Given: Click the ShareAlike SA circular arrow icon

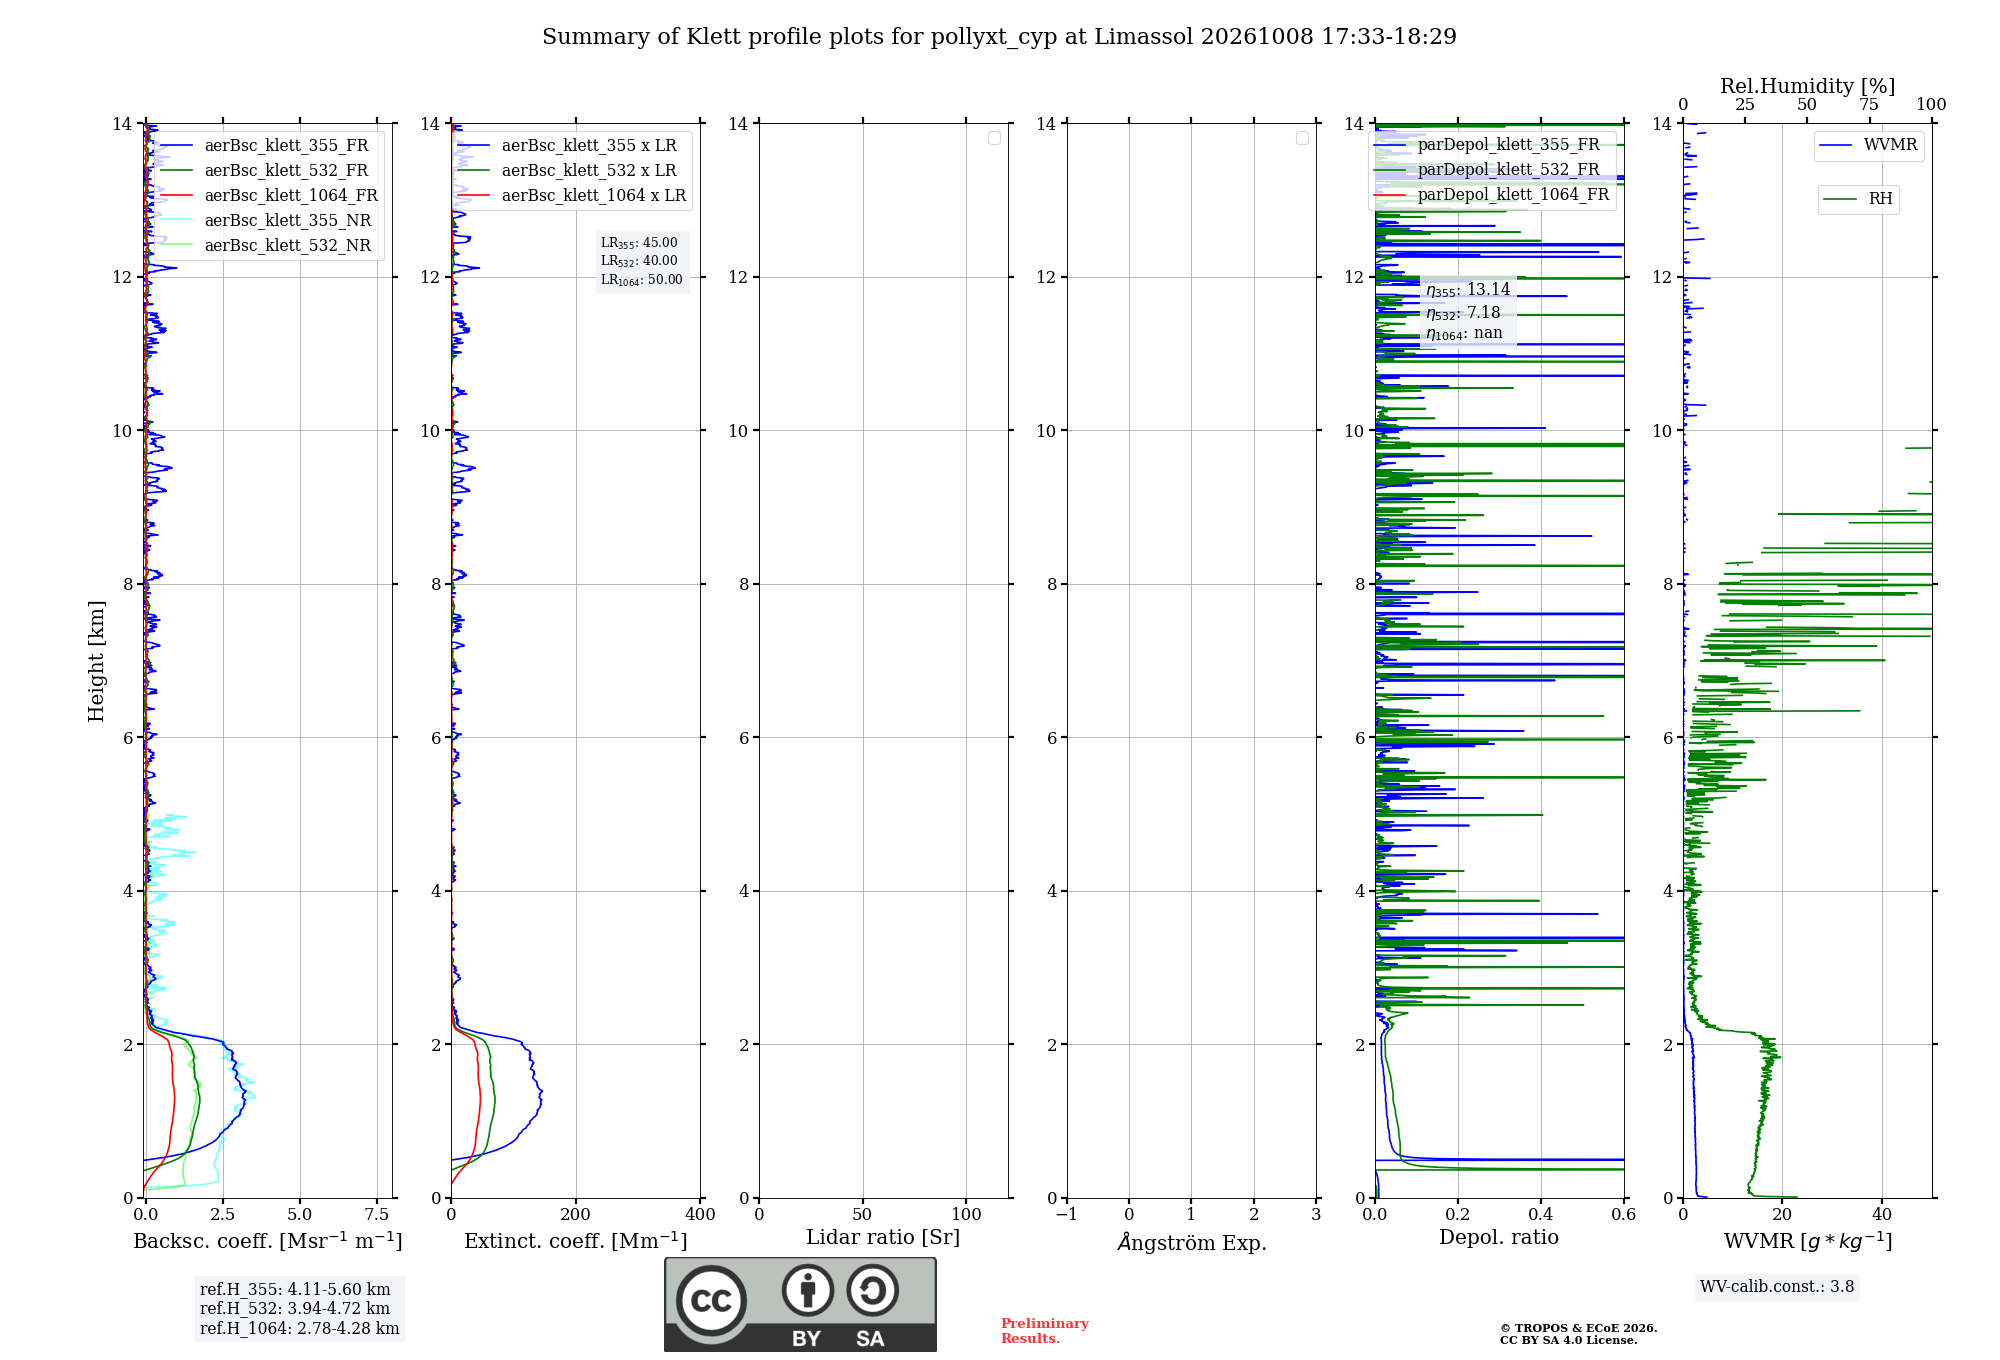Looking at the screenshot, I should [x=872, y=1290].
